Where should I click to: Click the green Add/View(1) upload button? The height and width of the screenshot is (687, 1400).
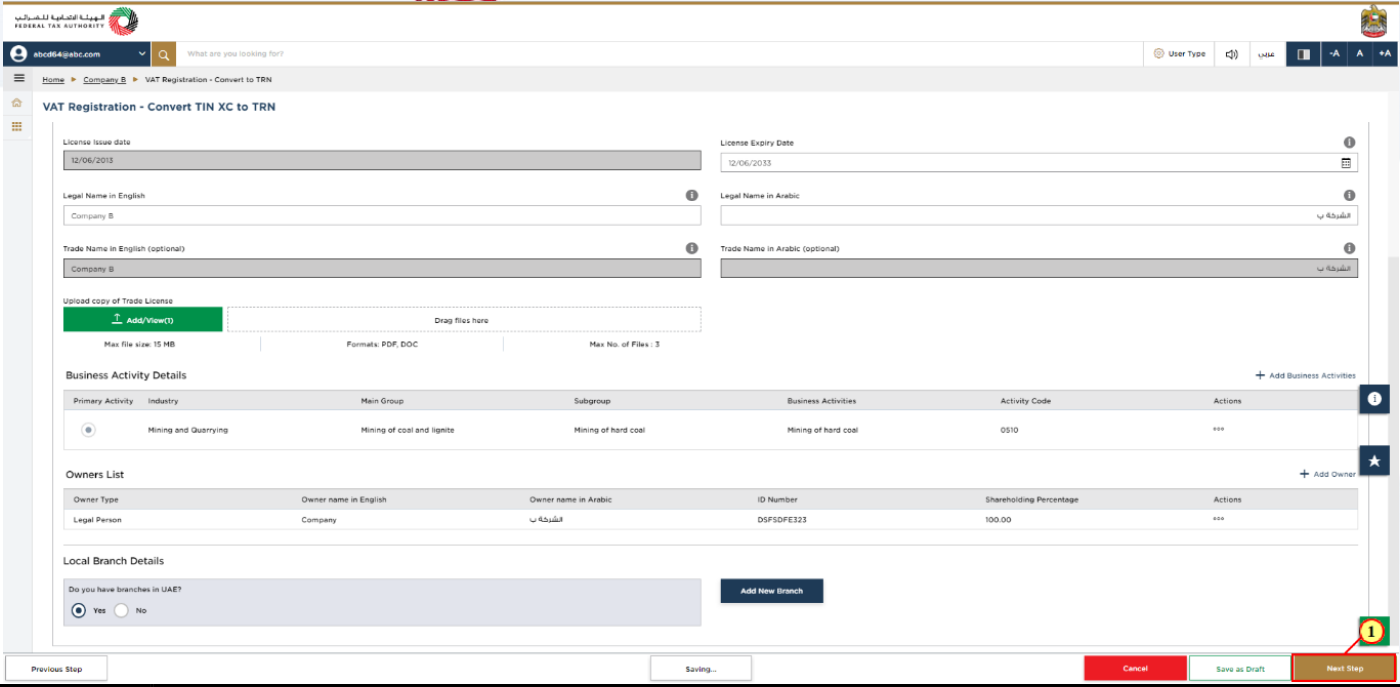tap(143, 319)
